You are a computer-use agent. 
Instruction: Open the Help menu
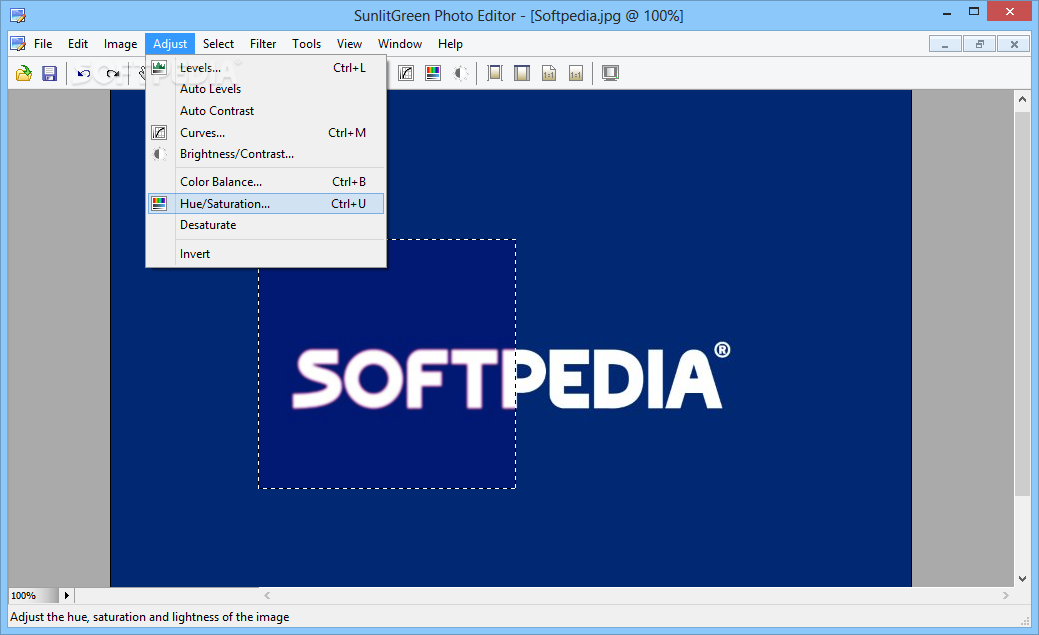coord(450,44)
